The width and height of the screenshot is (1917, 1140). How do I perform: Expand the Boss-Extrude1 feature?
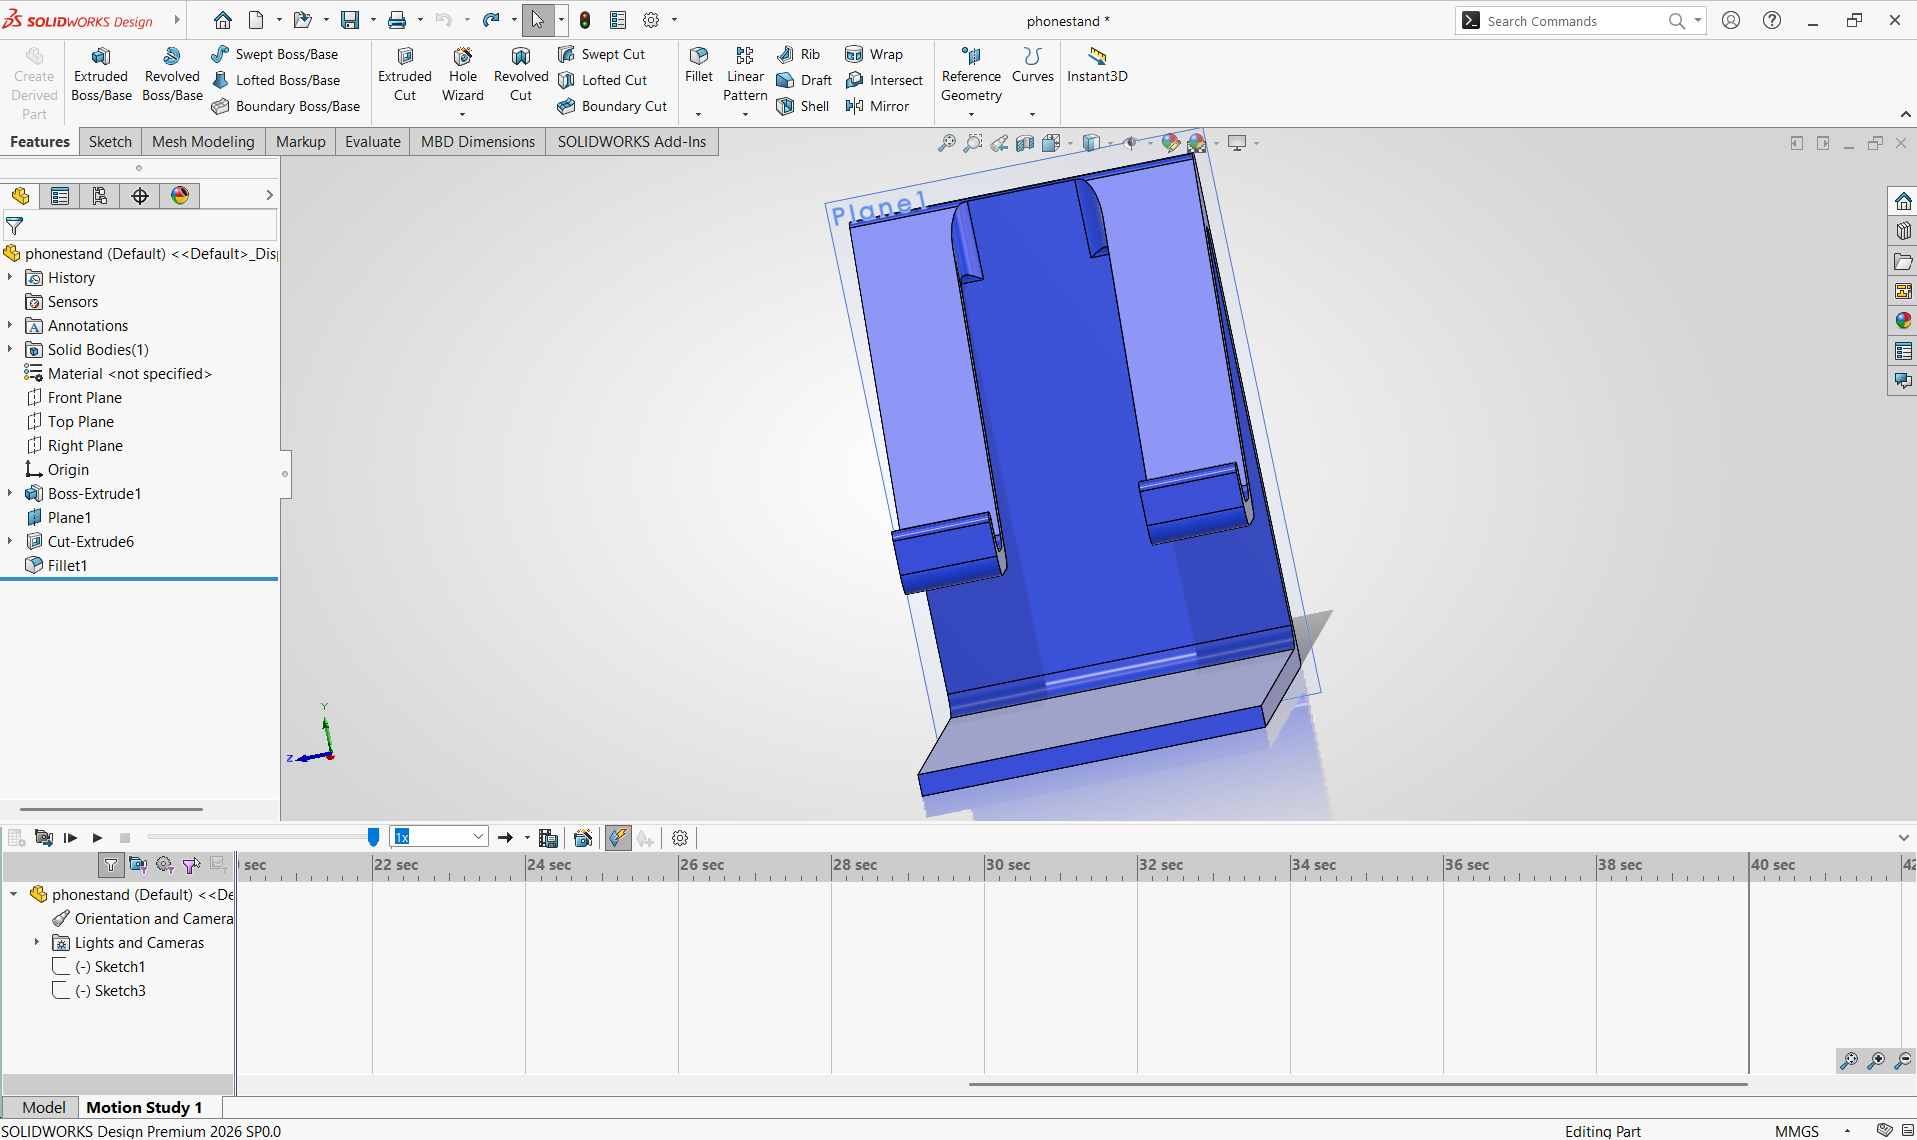pyautogui.click(x=10, y=493)
